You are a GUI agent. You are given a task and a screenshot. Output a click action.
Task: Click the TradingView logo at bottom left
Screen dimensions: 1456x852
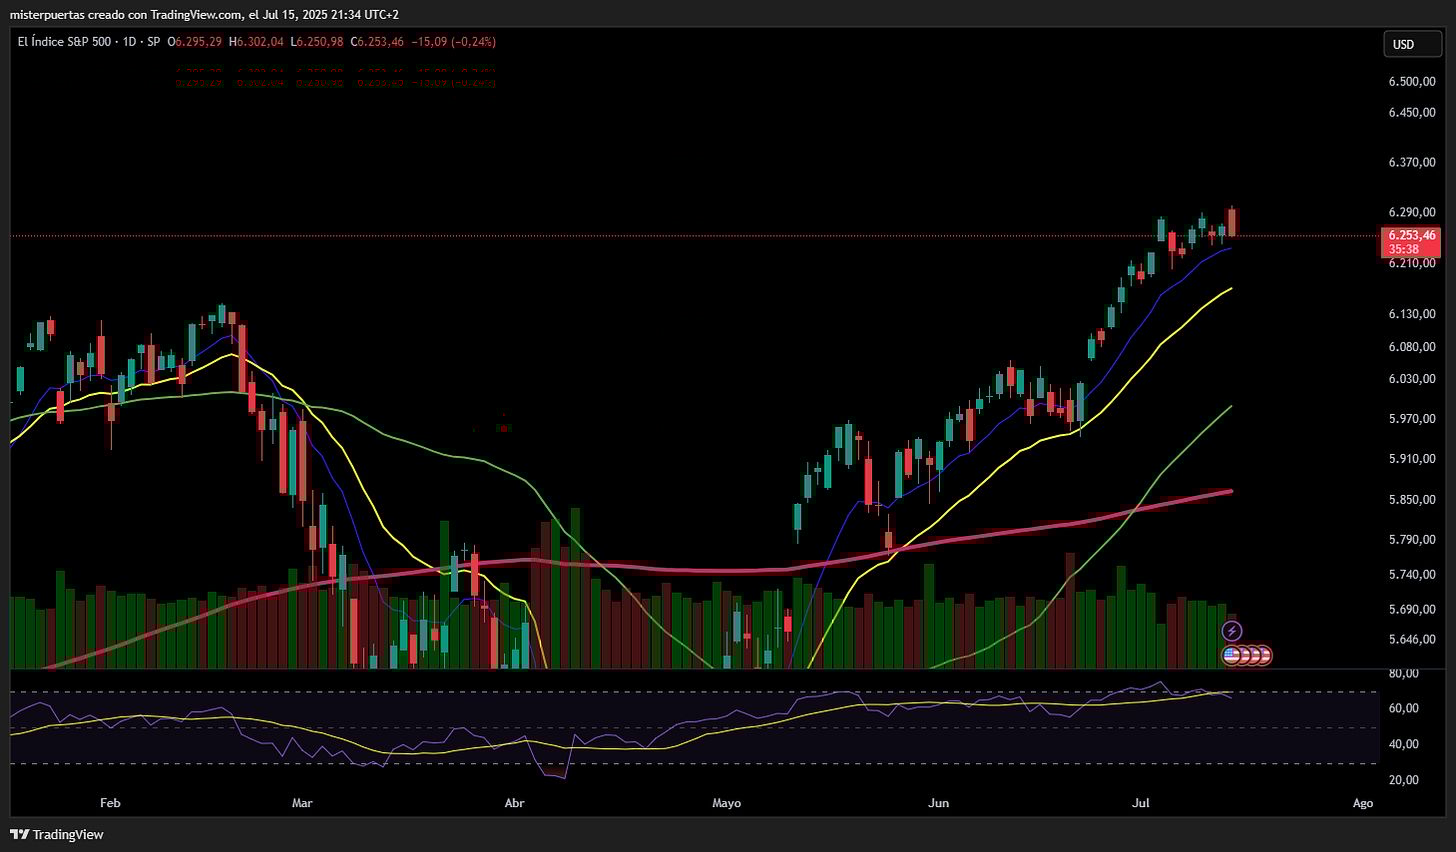(57, 834)
